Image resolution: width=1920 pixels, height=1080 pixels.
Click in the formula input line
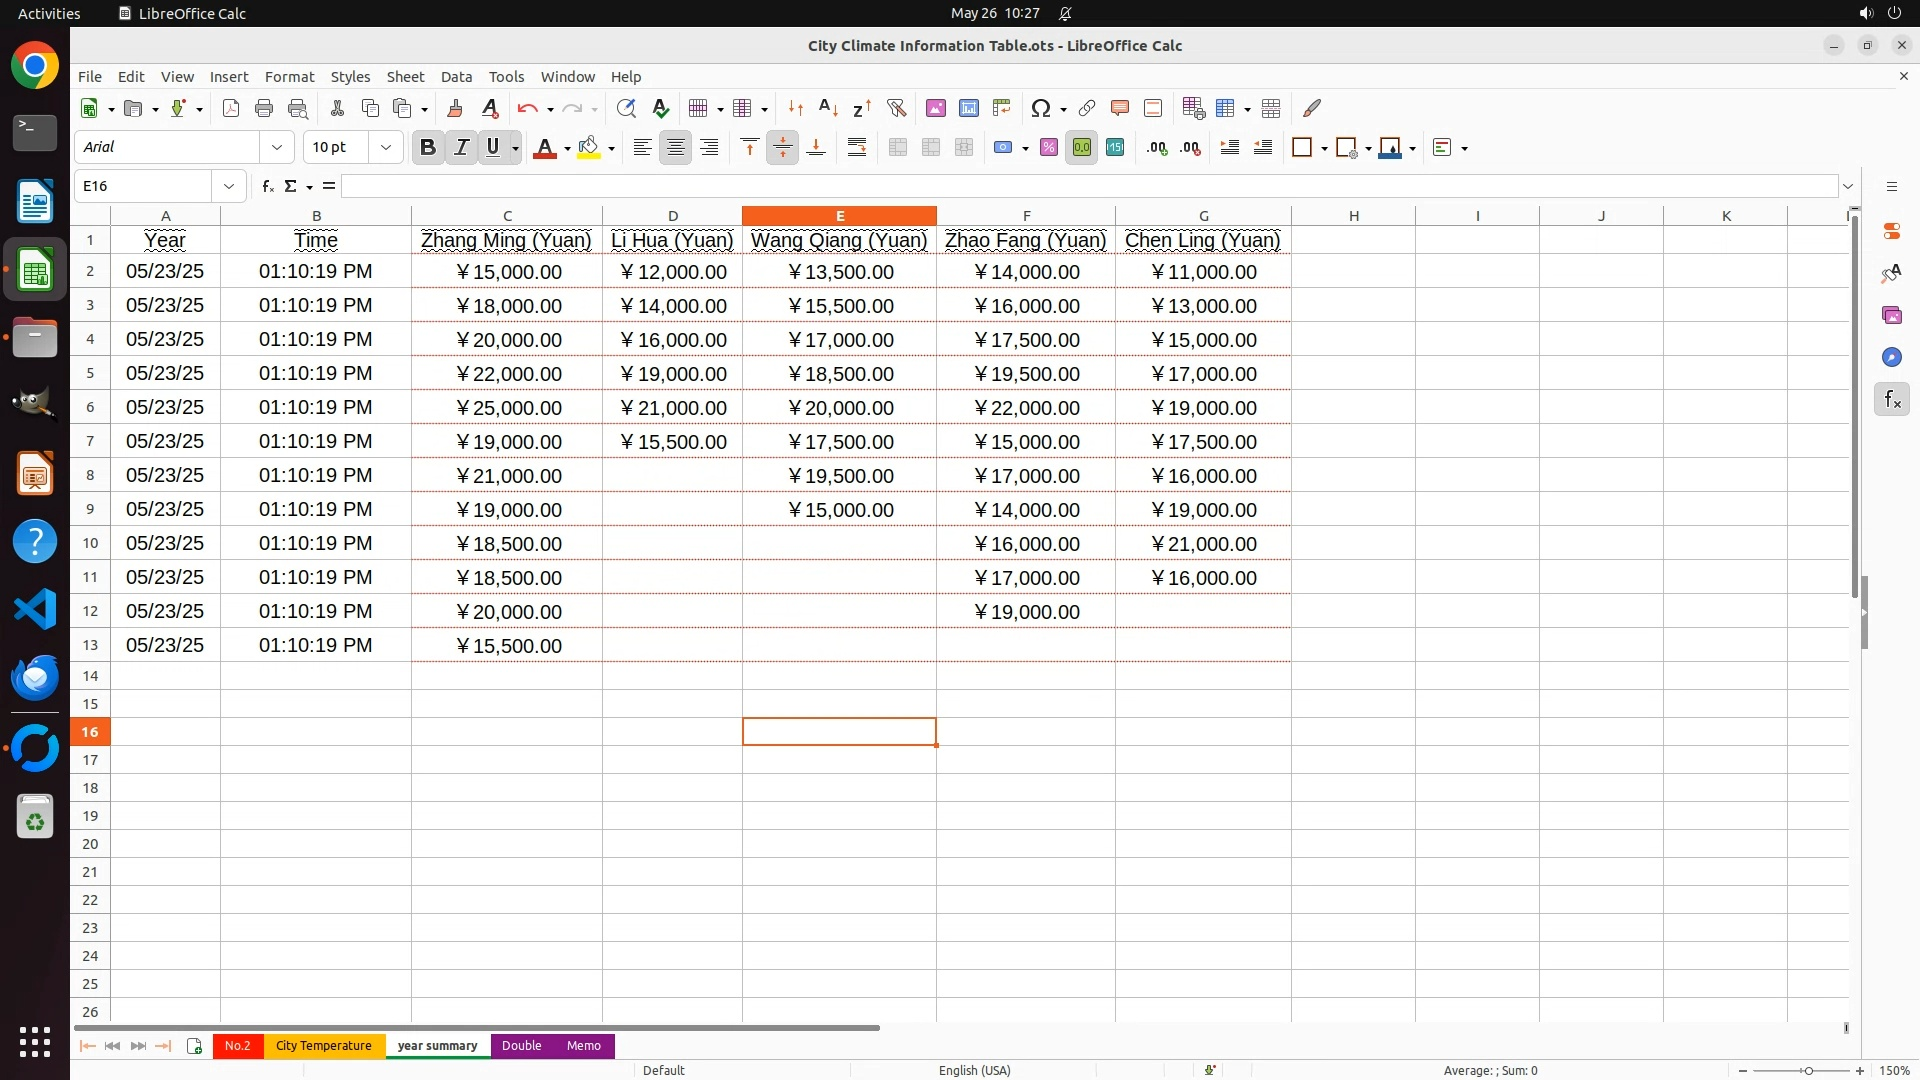(1088, 186)
